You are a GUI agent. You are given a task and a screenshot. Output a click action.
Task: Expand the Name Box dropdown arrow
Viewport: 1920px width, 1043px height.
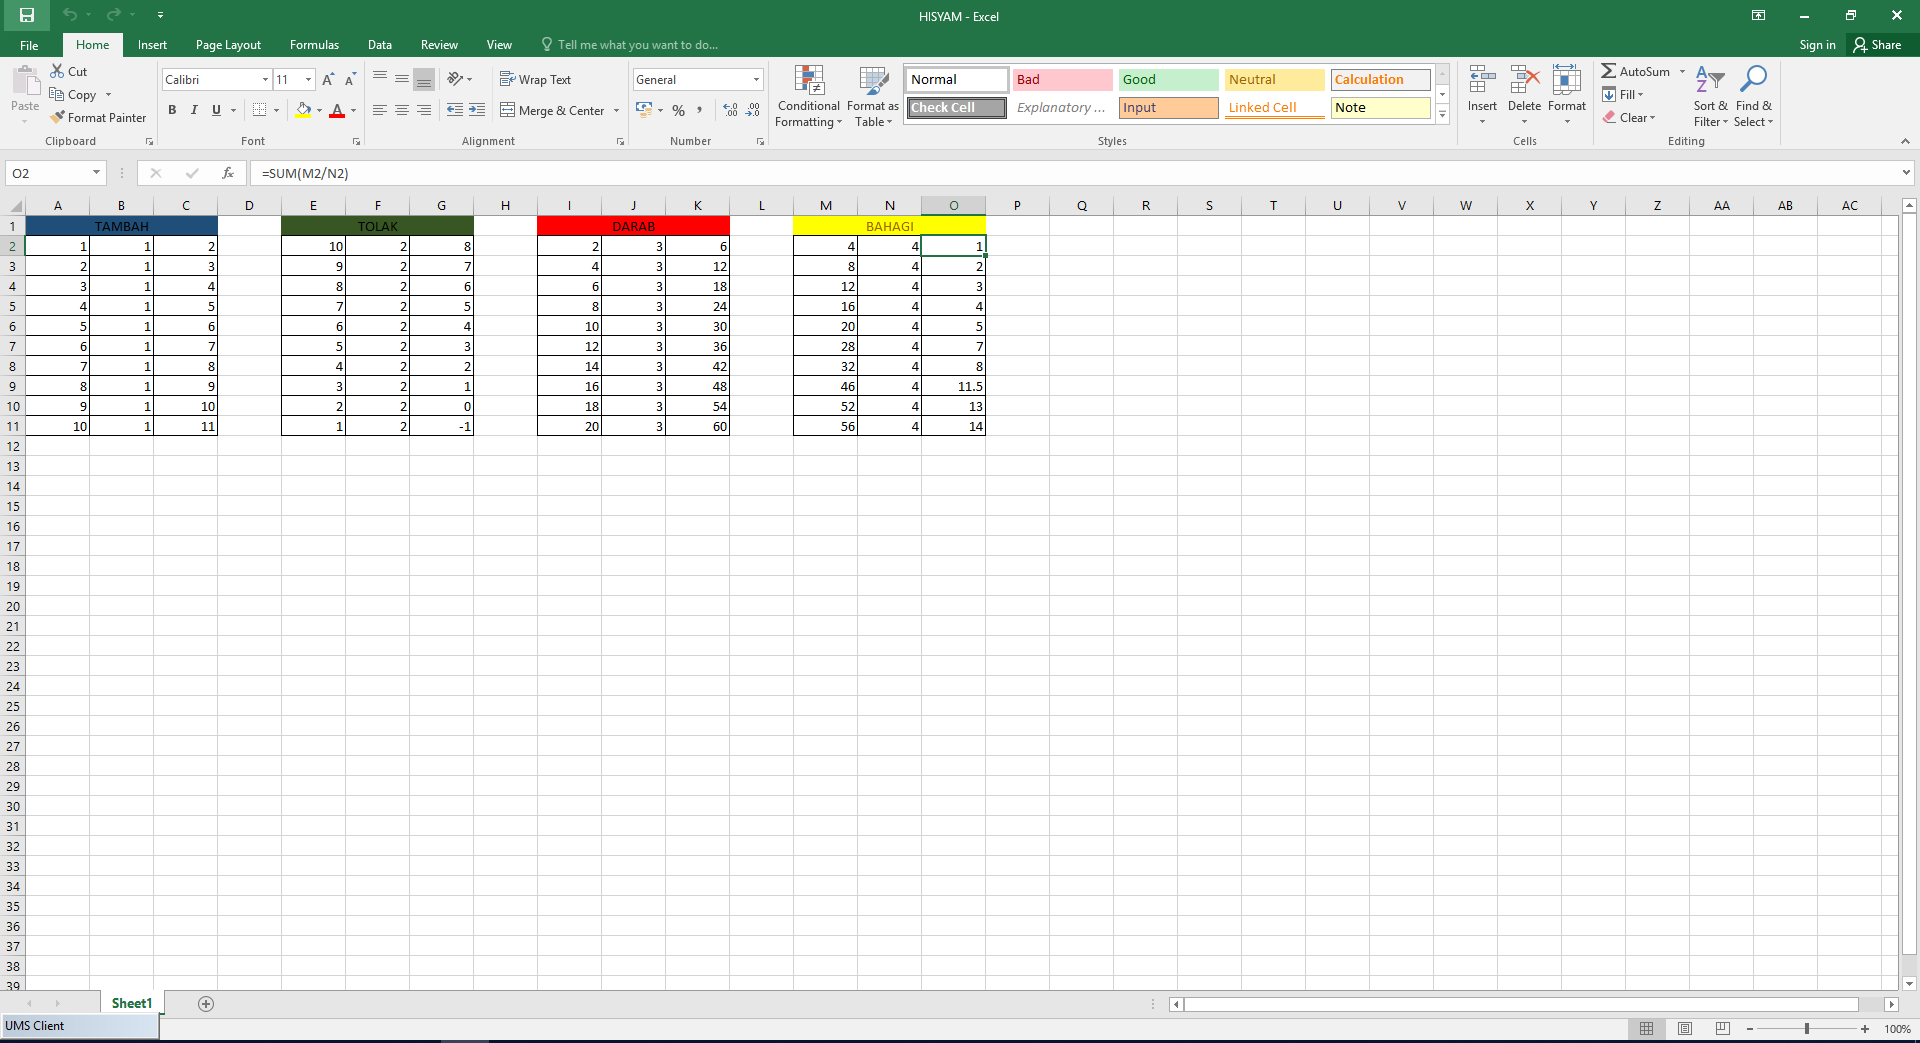tap(96, 173)
